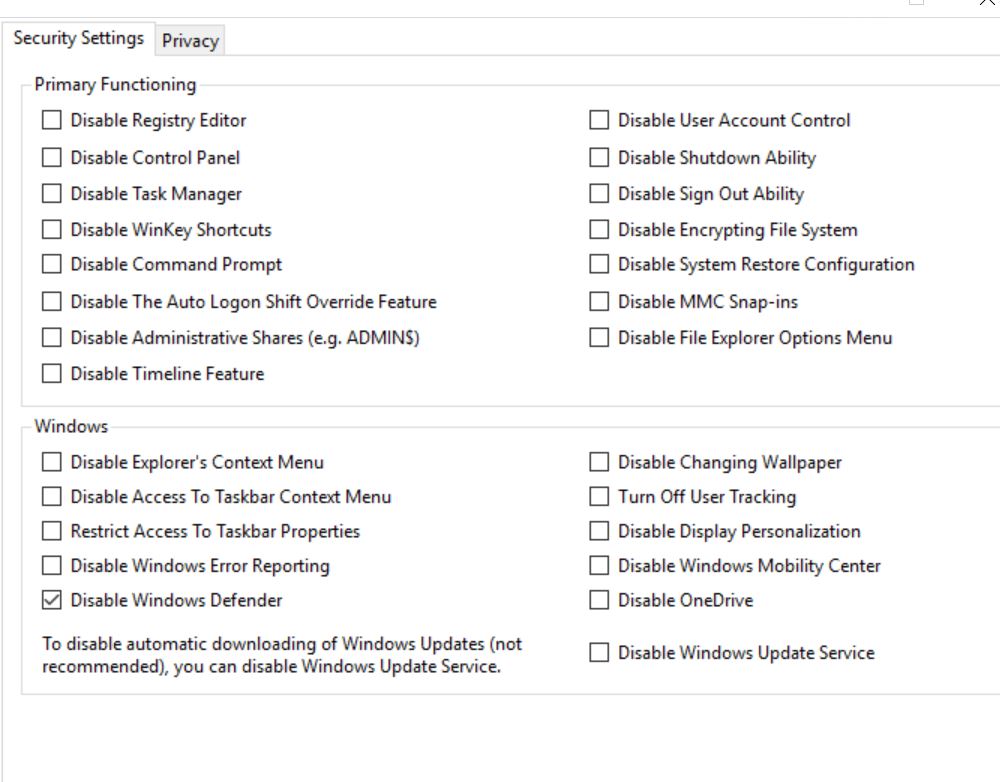Tick the Disable Task Manager checkbox
Viewport: 1000px width, 782px height.
[x=51, y=194]
